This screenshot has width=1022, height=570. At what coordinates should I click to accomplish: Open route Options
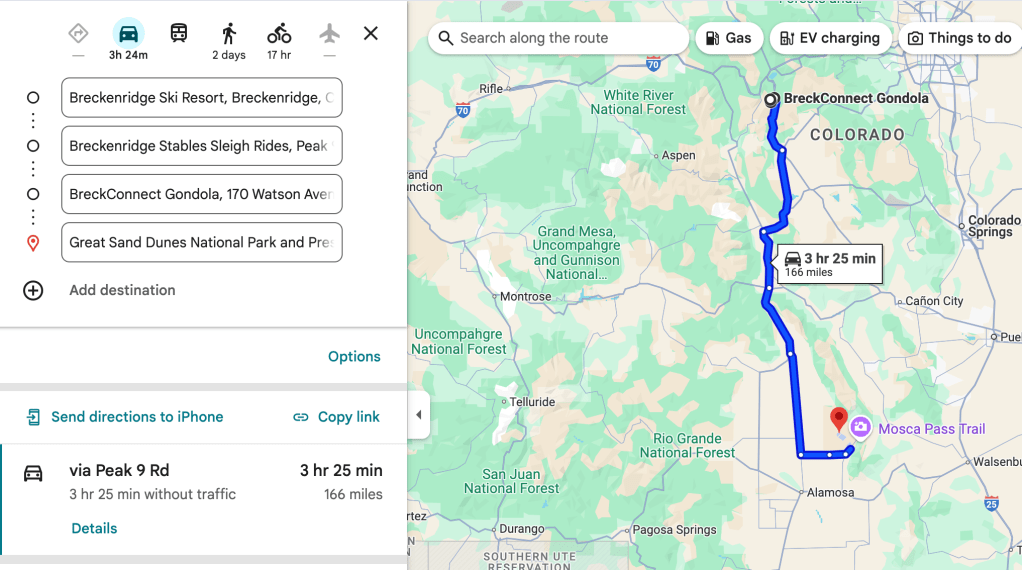pyautogui.click(x=354, y=357)
